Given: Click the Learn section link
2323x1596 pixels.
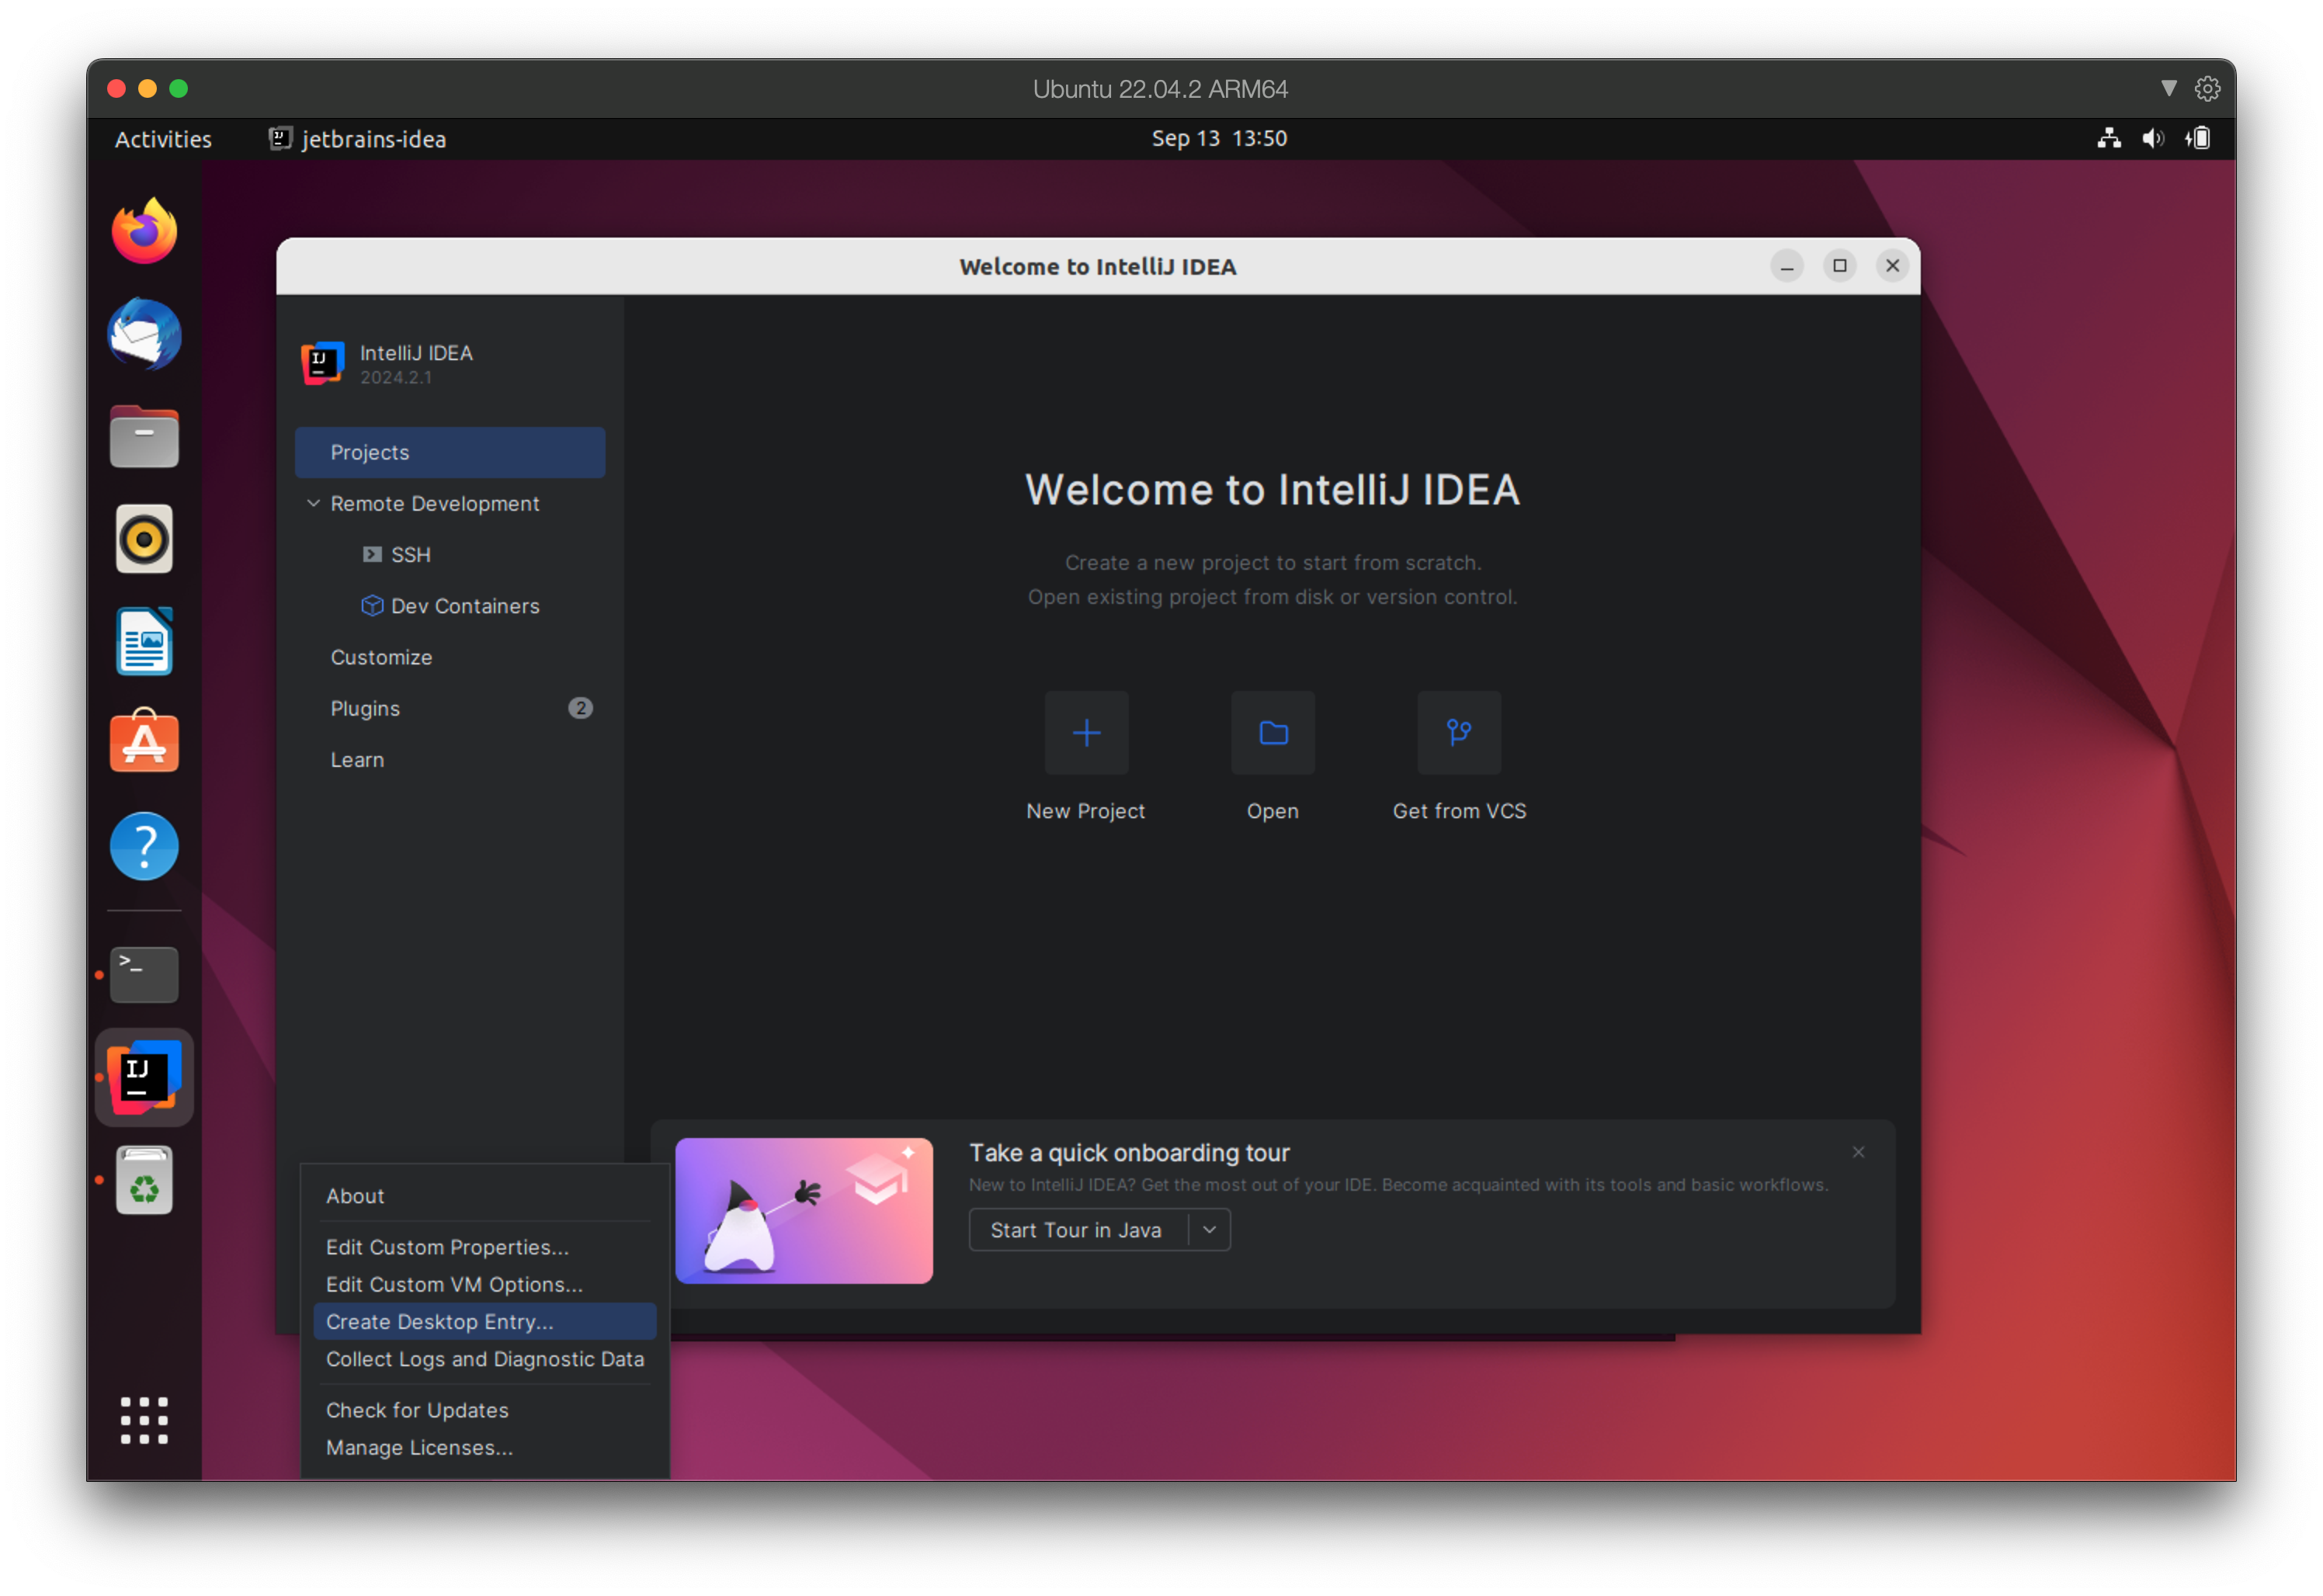Looking at the screenshot, I should pyautogui.click(x=356, y=759).
